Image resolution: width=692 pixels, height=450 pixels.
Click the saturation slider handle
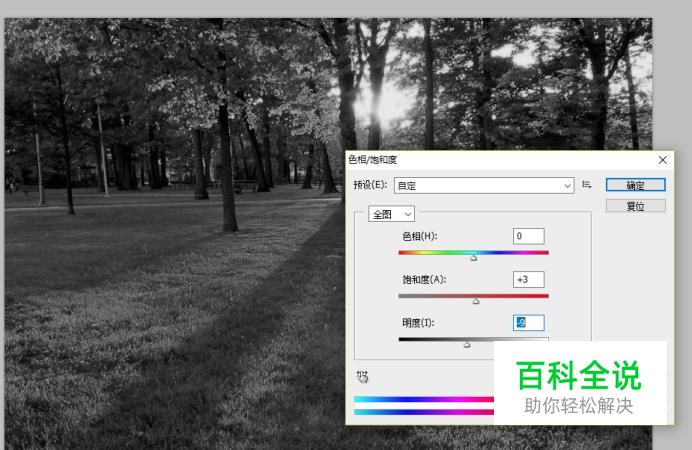point(476,301)
